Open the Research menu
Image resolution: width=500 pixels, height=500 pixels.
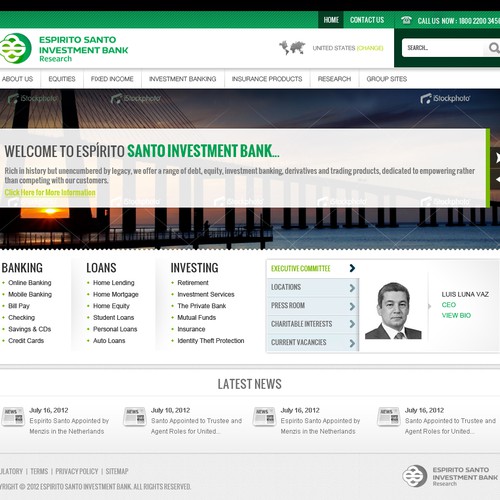pos(334,79)
